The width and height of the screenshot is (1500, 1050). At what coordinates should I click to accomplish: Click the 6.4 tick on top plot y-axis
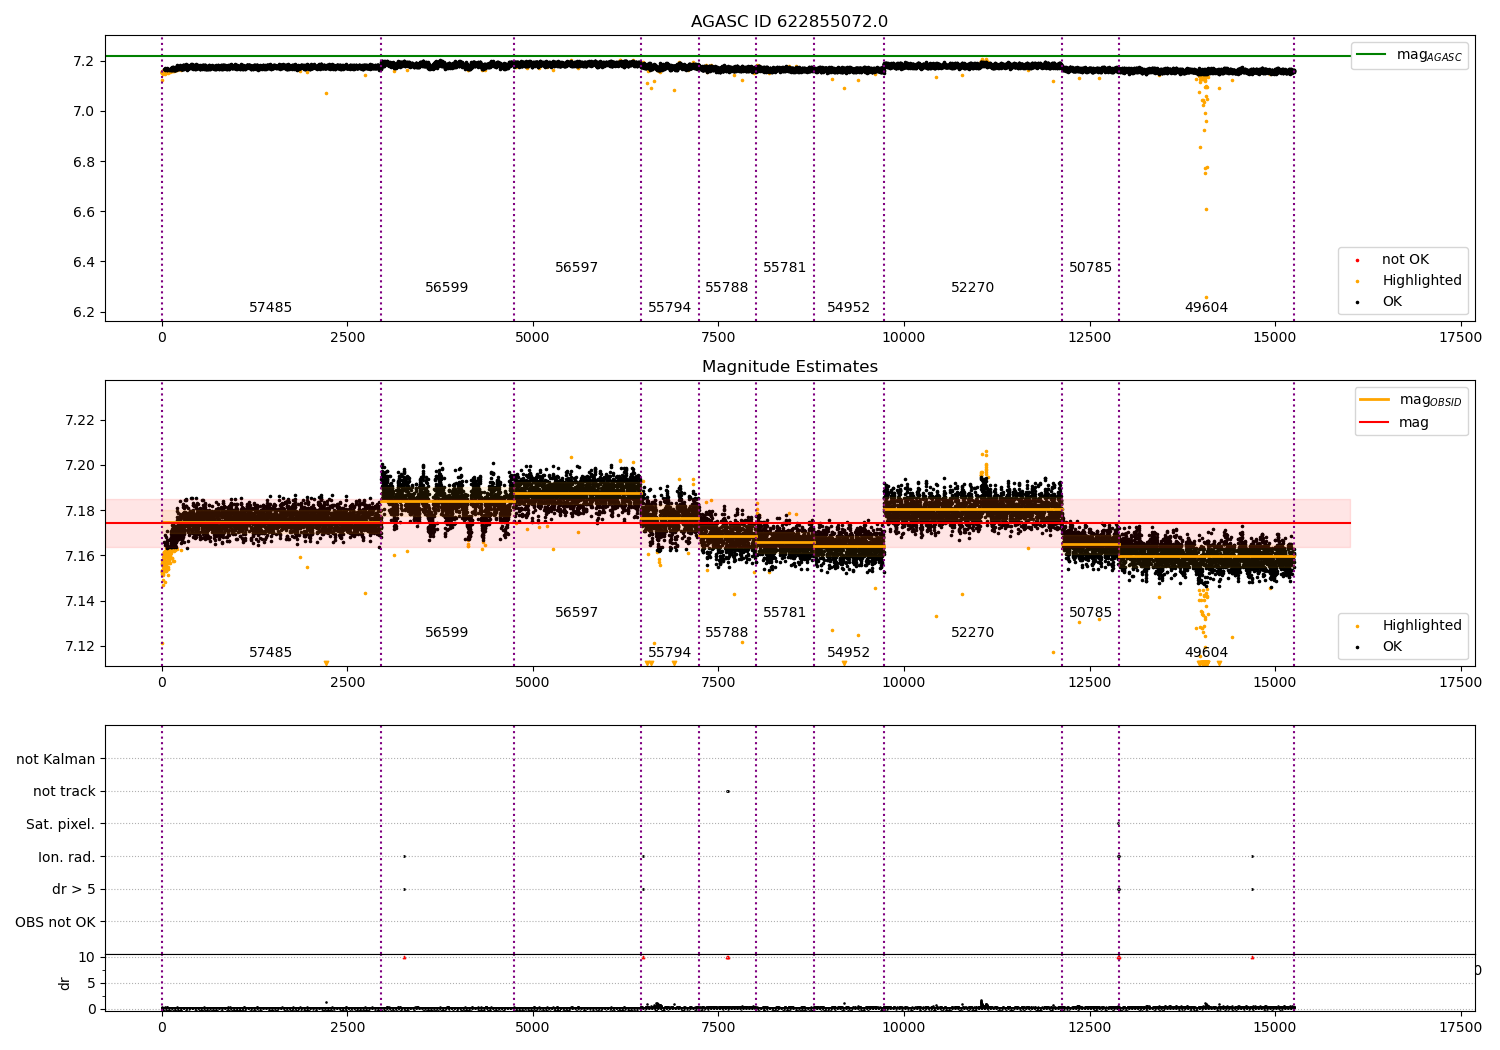(84, 262)
